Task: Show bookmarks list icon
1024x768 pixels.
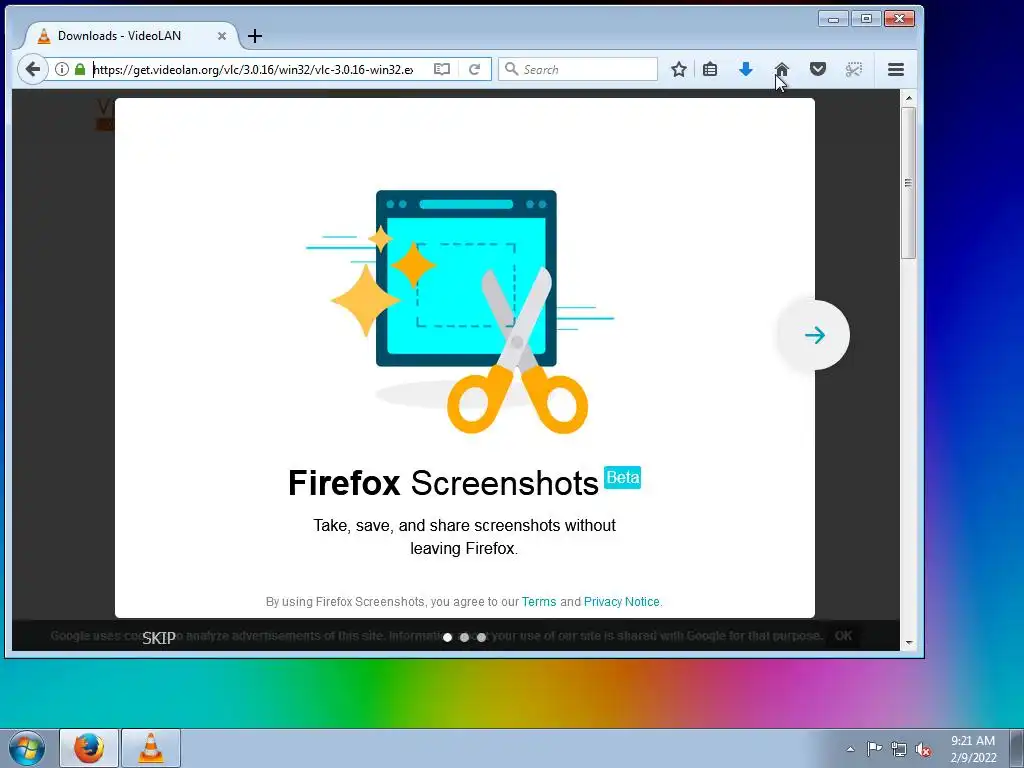Action: (x=710, y=69)
